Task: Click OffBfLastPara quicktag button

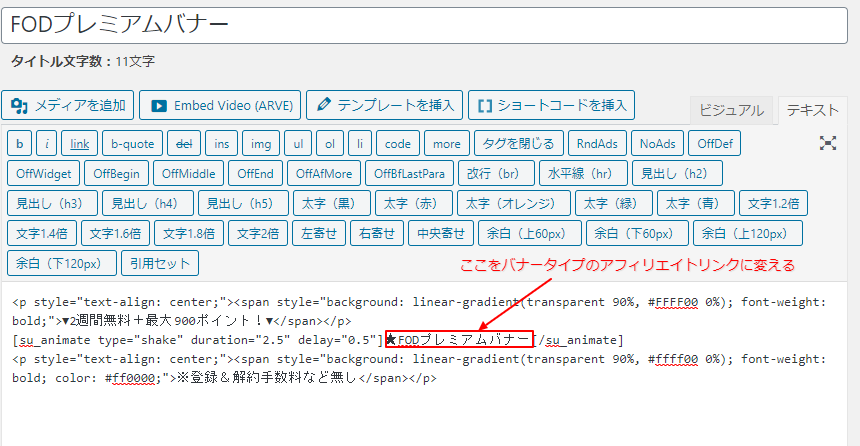Action: (409, 173)
